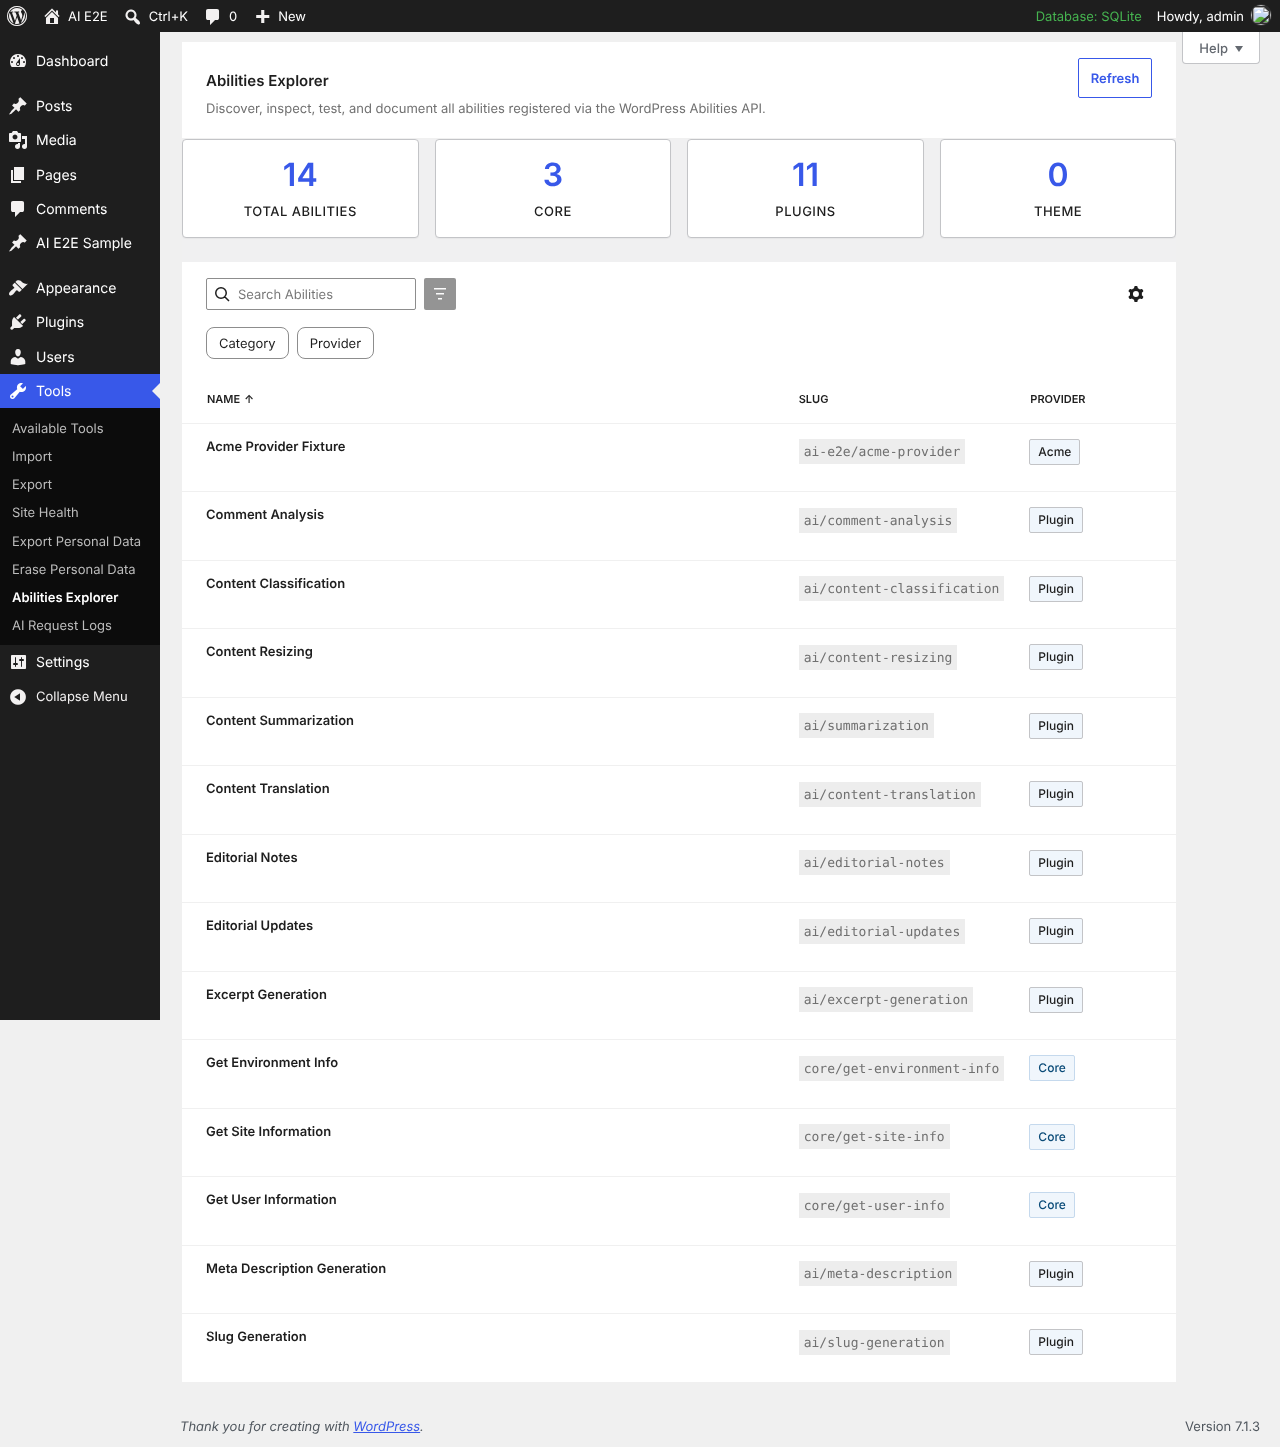Image resolution: width=1280 pixels, height=1447 pixels.
Task: Open the Provider filter dropdown
Action: click(335, 343)
